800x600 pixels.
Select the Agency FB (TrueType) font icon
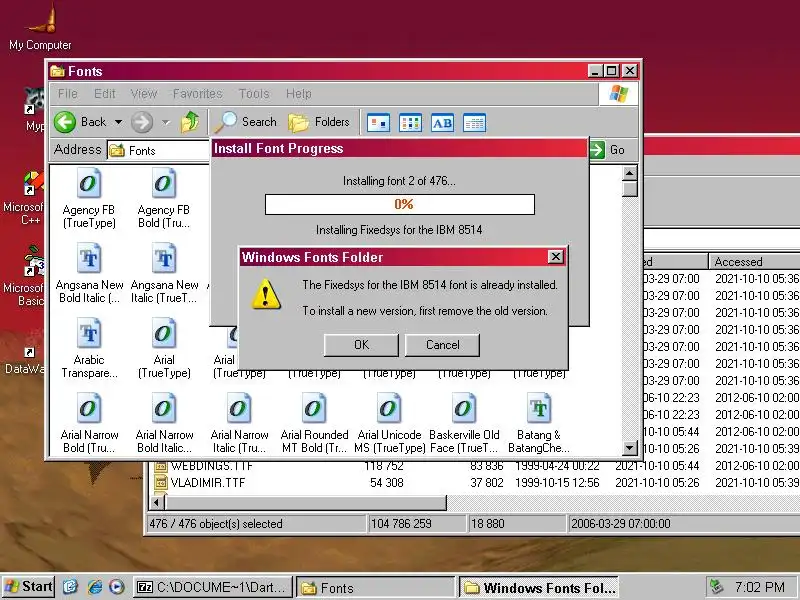pyautogui.click(x=89, y=199)
